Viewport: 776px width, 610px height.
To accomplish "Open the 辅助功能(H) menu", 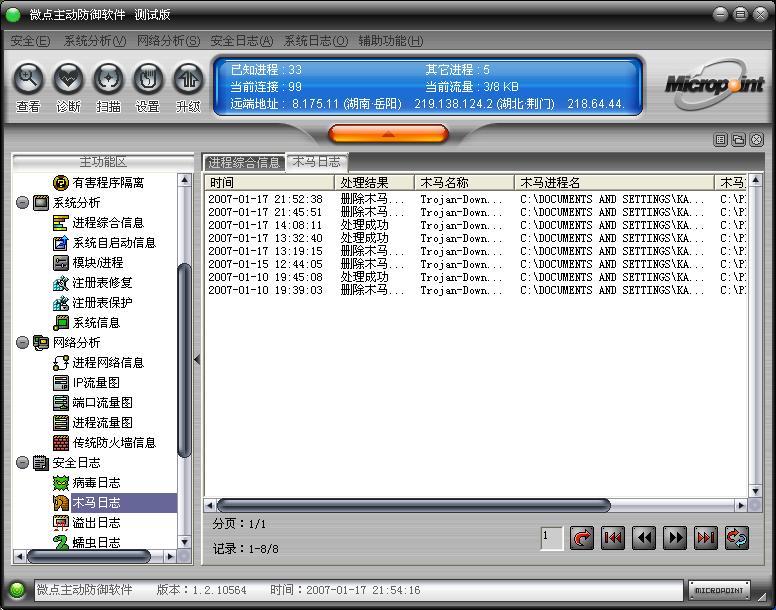I will (391, 41).
